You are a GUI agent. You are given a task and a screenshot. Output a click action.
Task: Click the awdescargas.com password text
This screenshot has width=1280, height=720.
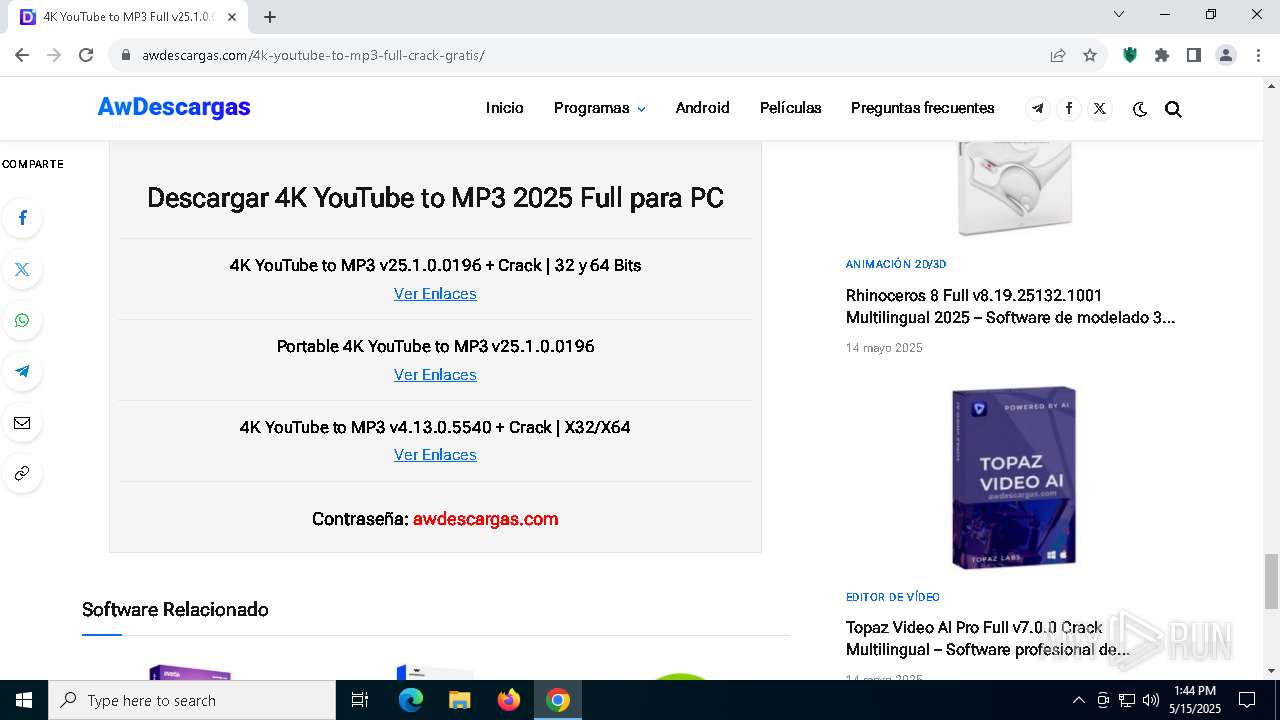[x=486, y=519]
